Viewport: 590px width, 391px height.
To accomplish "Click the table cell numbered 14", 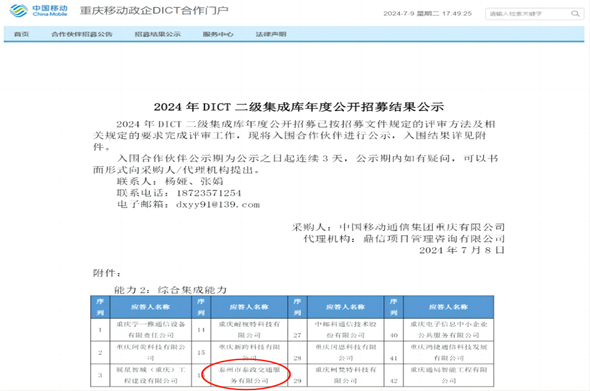I will (201, 330).
